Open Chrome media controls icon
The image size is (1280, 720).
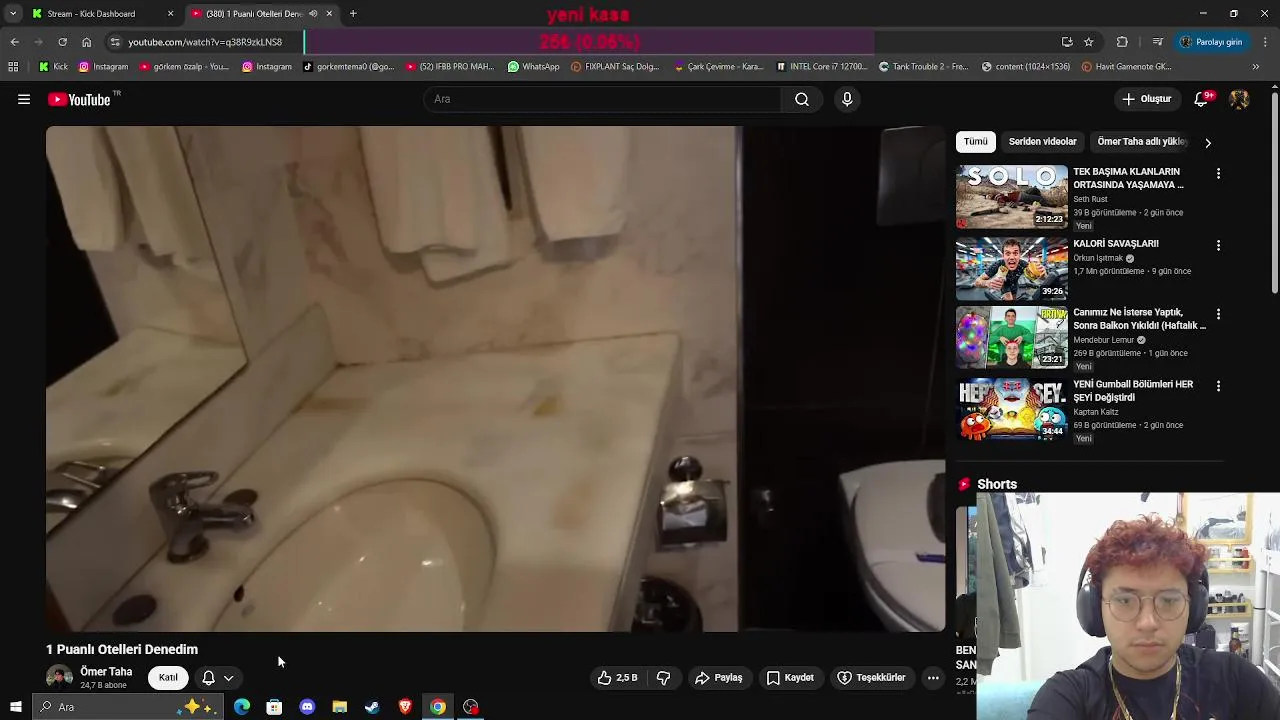coord(1158,42)
